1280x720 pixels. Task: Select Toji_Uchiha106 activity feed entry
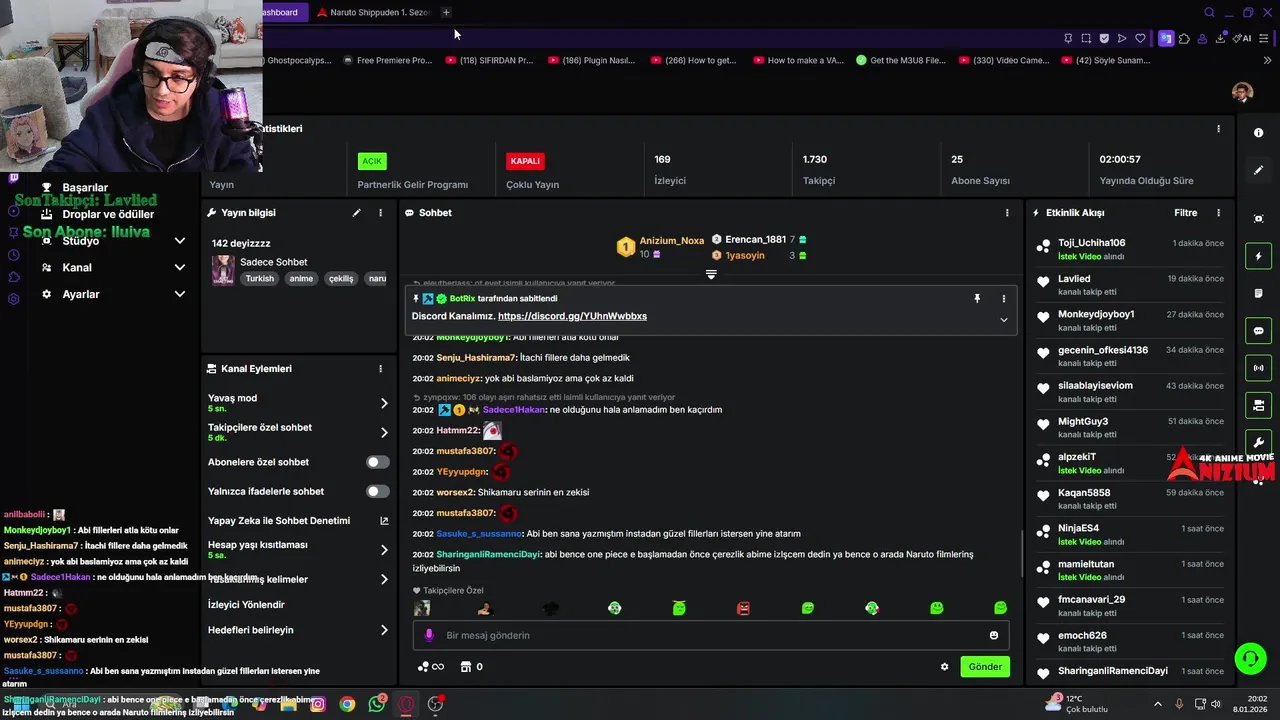[x=1130, y=249]
